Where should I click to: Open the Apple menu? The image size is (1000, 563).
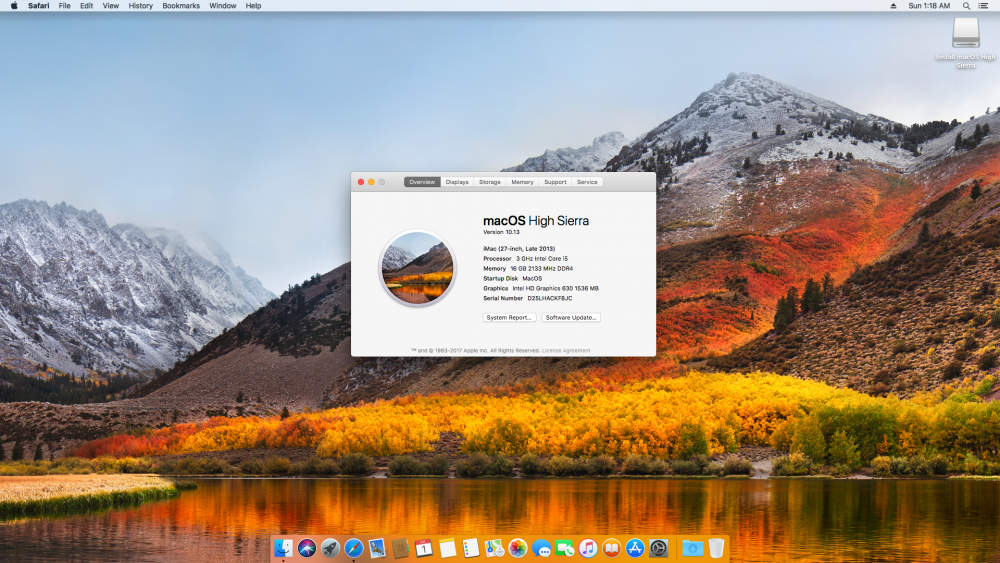(14, 6)
